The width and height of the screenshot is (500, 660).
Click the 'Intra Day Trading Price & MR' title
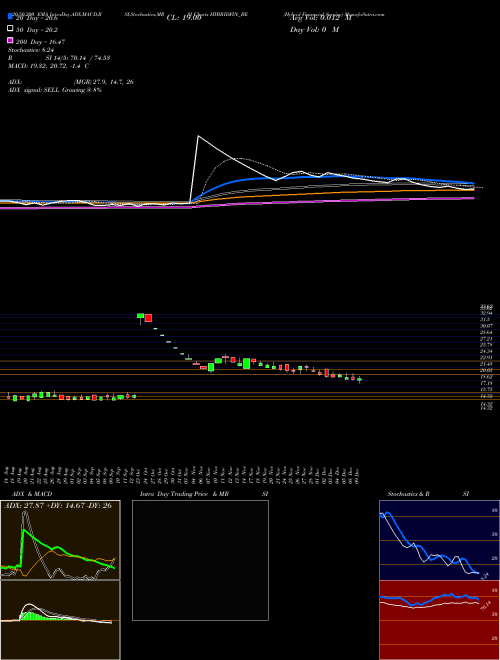[x=185, y=494]
